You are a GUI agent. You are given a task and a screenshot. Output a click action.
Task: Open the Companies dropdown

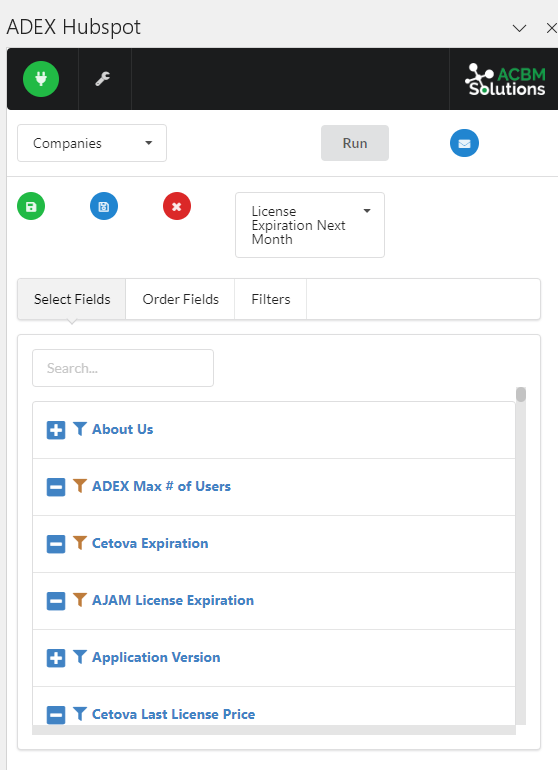click(92, 143)
